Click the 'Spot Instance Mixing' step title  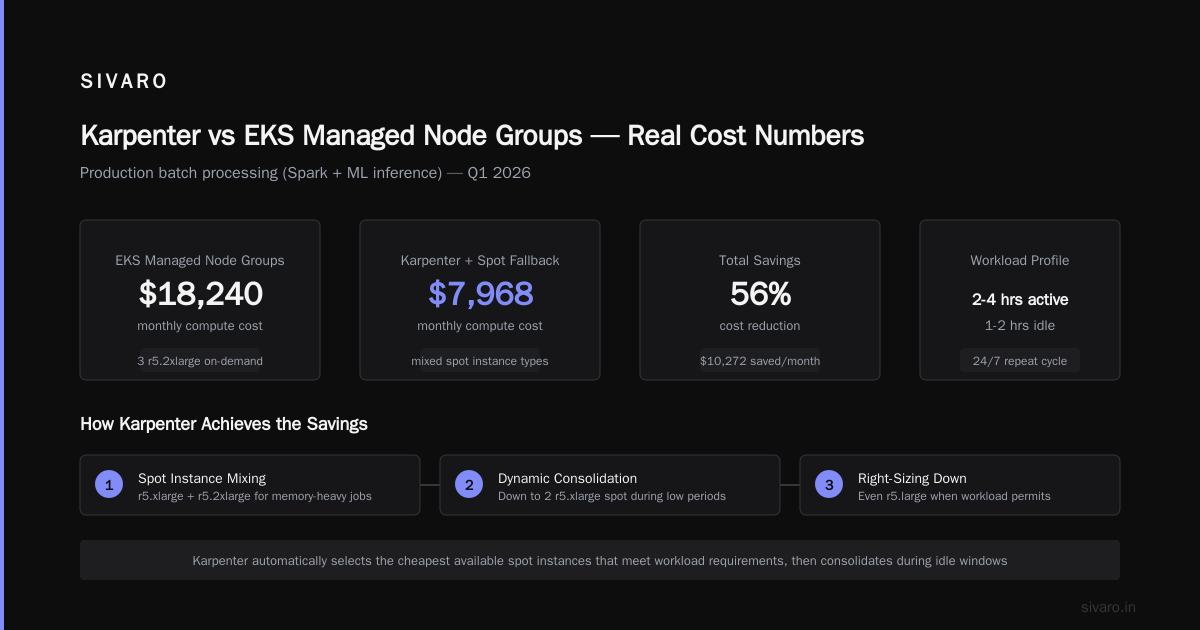202,478
